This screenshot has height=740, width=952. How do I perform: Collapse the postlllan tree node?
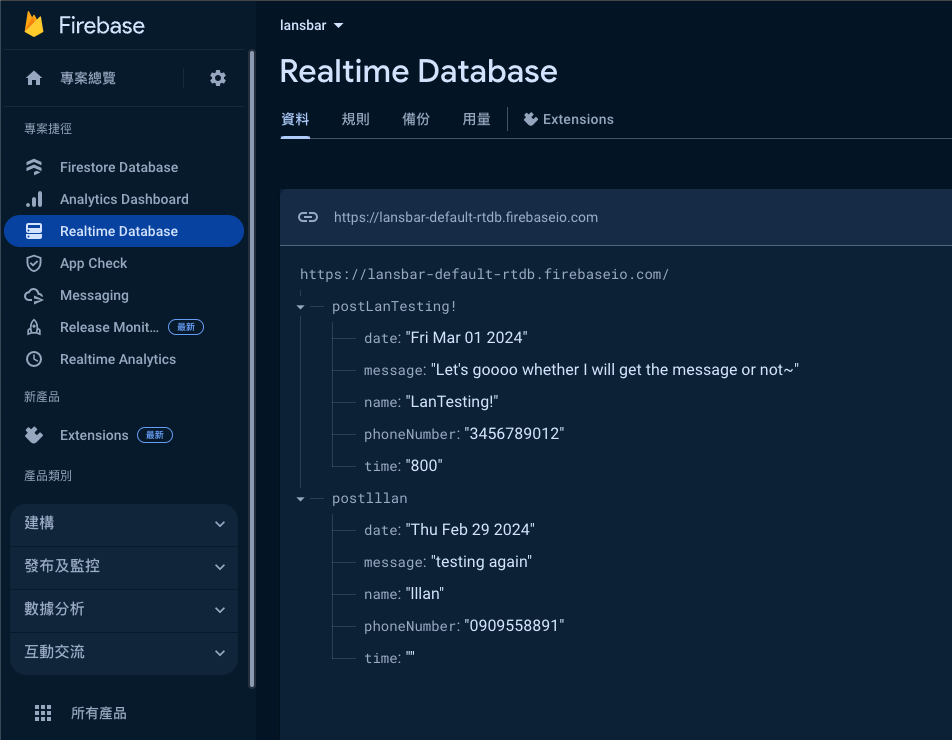click(301, 499)
